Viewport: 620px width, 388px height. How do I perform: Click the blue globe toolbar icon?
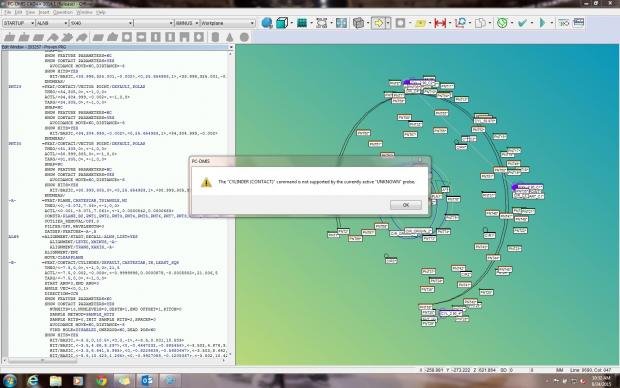pos(267,23)
